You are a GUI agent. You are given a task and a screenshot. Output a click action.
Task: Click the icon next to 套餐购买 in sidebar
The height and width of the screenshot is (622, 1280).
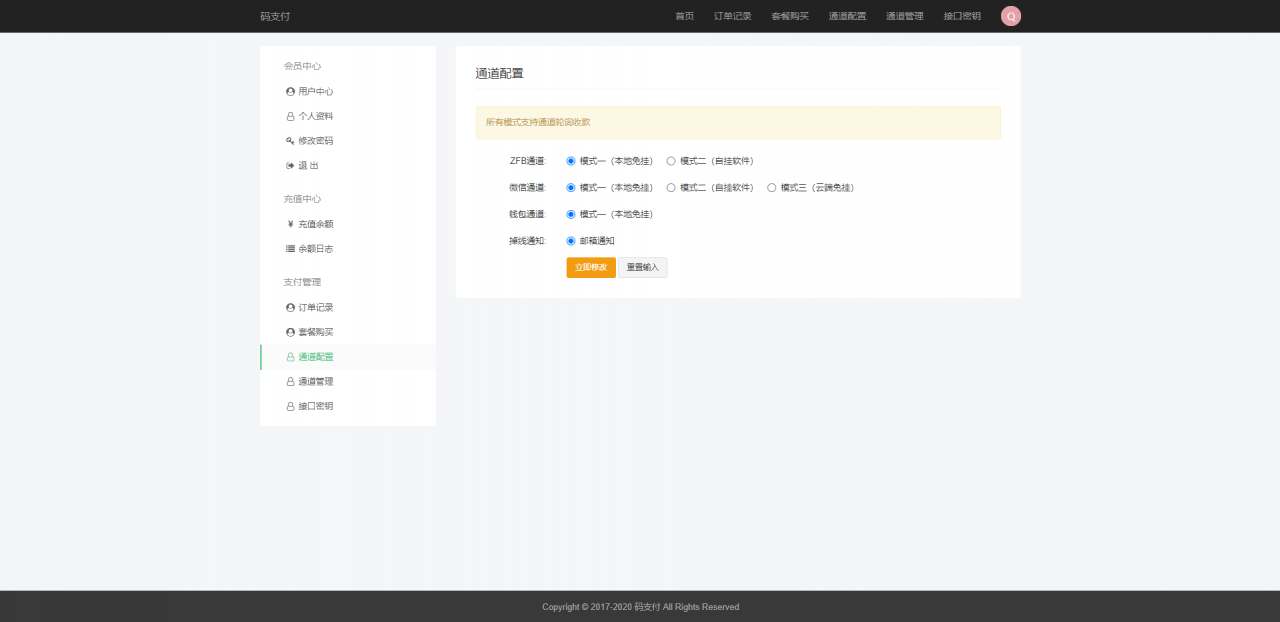click(289, 332)
